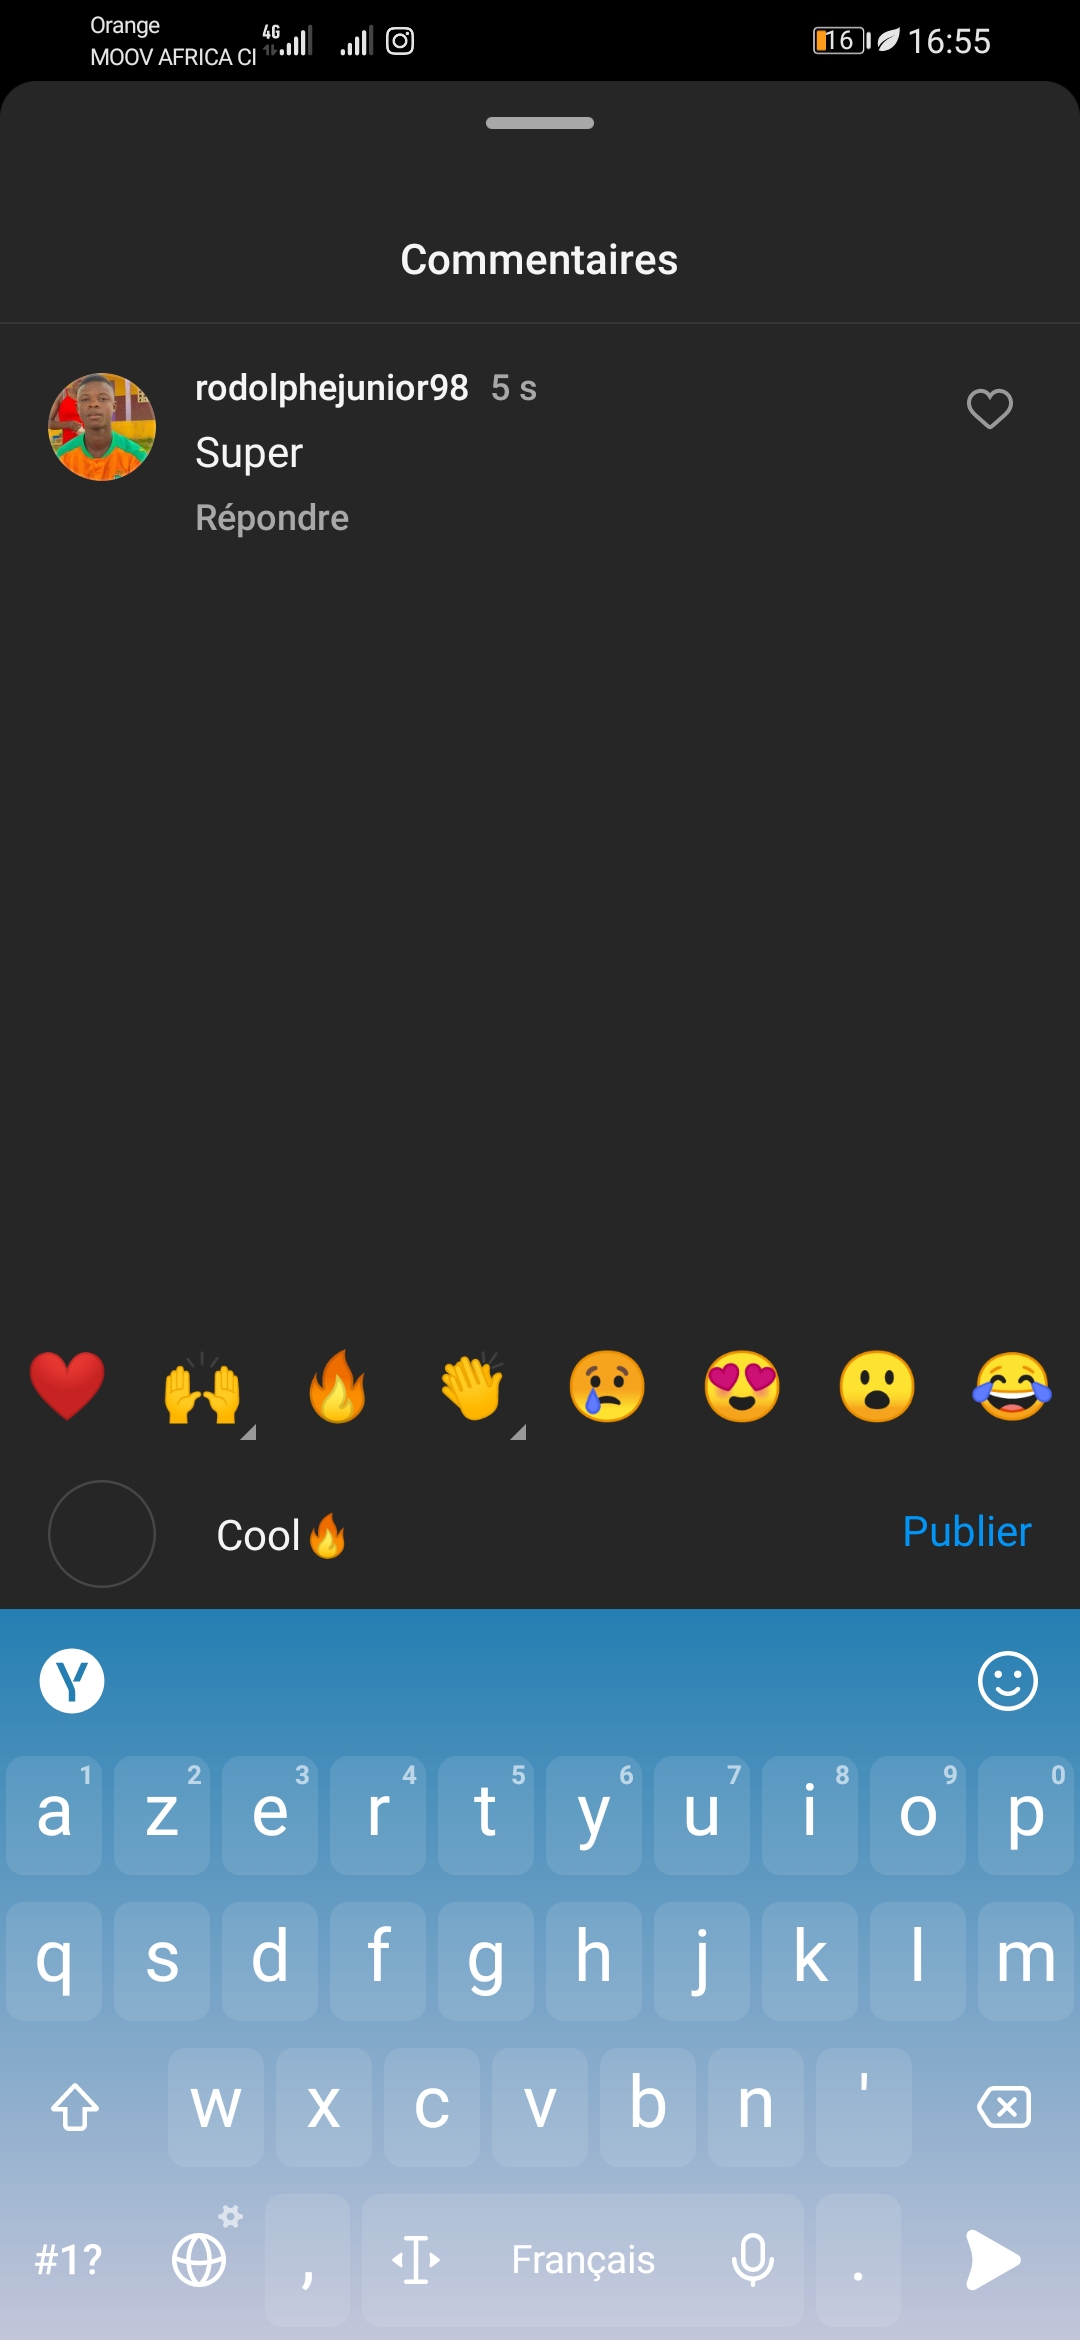Screen dimensions: 1080x2340
Task: Tap the comments sheet drag handle
Action: (x=540, y=123)
